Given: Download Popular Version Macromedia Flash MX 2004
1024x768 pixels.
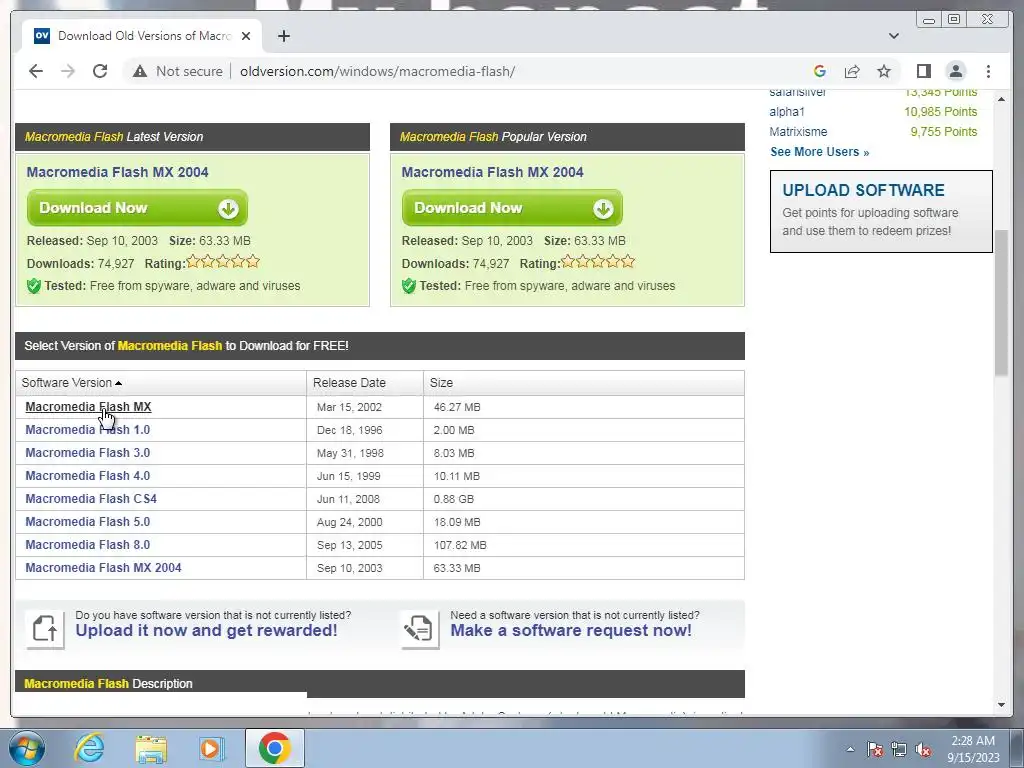Looking at the screenshot, I should click(x=512, y=208).
